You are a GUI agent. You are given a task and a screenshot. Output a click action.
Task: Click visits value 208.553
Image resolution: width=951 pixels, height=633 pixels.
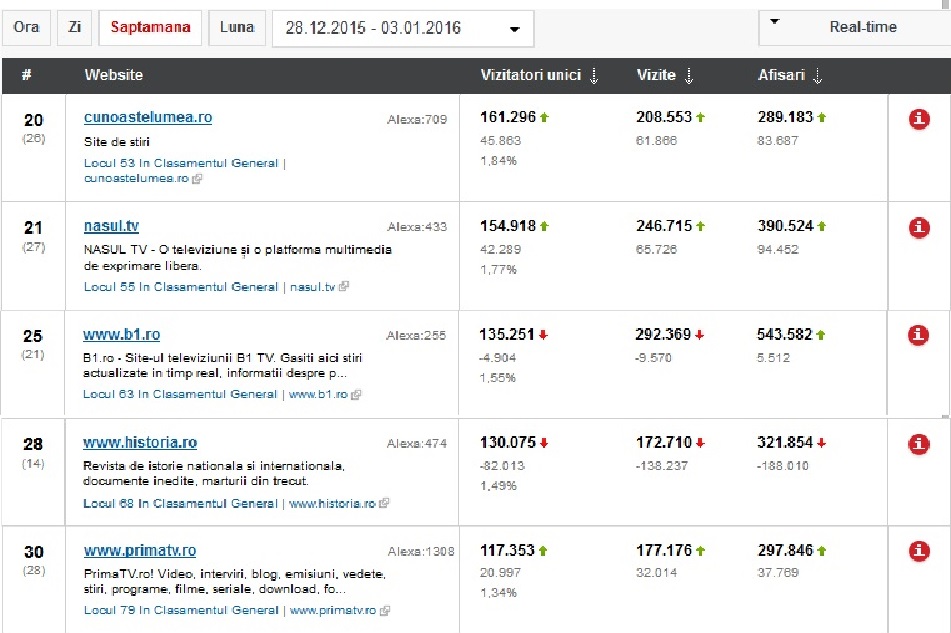coord(664,117)
